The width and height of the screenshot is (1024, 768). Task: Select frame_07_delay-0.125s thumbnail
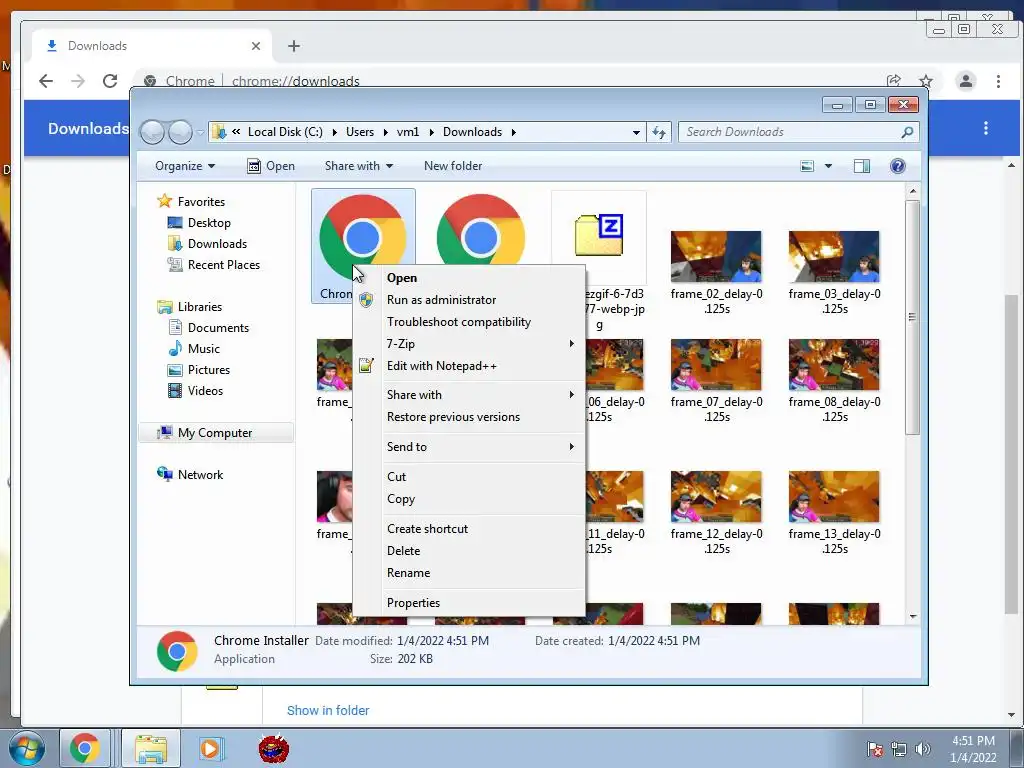coord(716,364)
